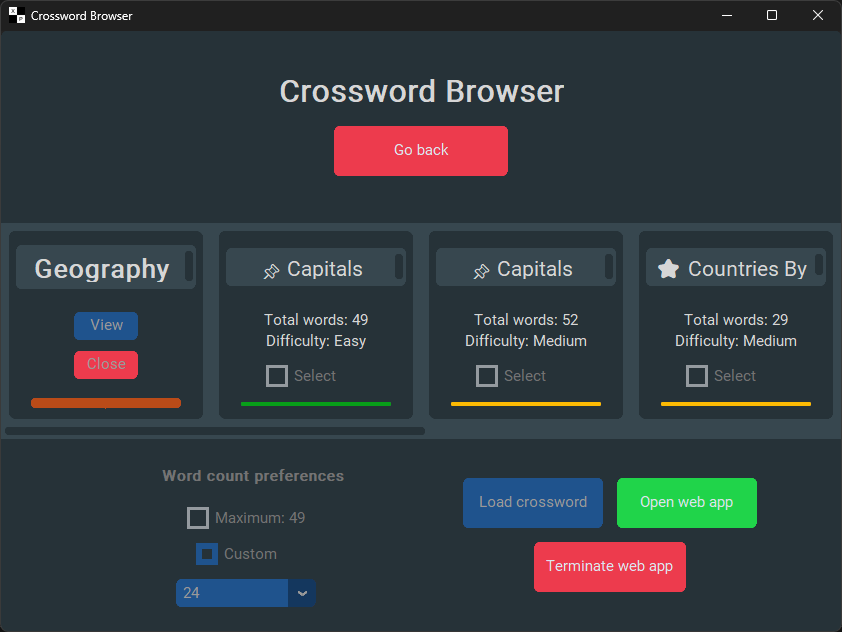Image resolution: width=842 pixels, height=632 pixels.
Task: Click the star icon beside Countries By
Action: 669,269
